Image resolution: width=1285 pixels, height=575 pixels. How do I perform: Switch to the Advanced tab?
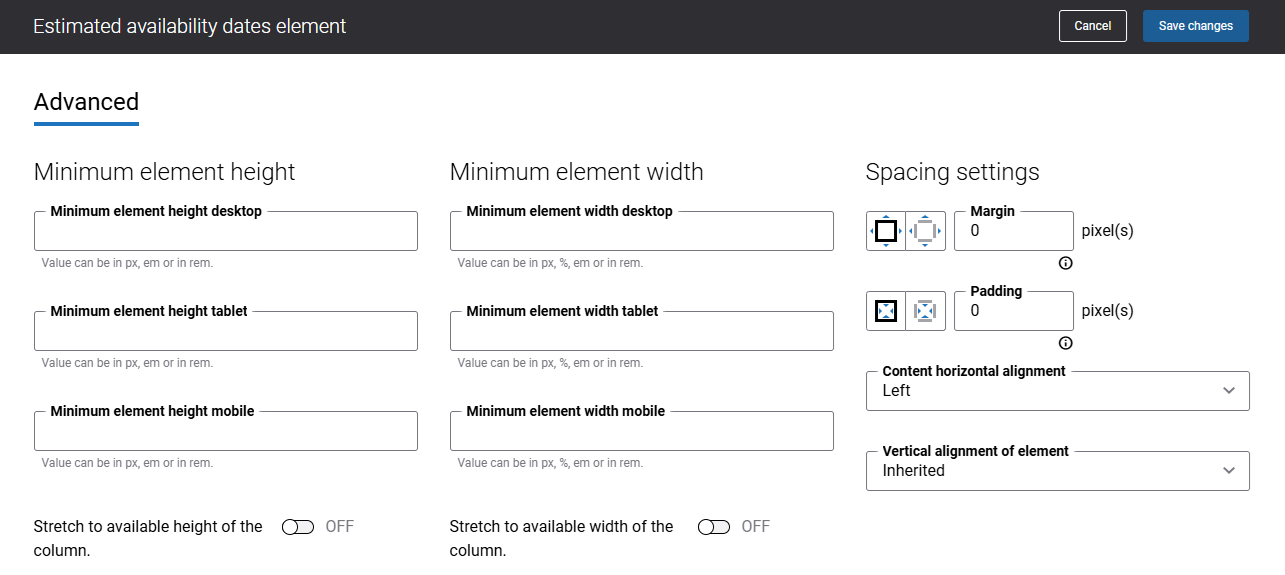[86, 102]
